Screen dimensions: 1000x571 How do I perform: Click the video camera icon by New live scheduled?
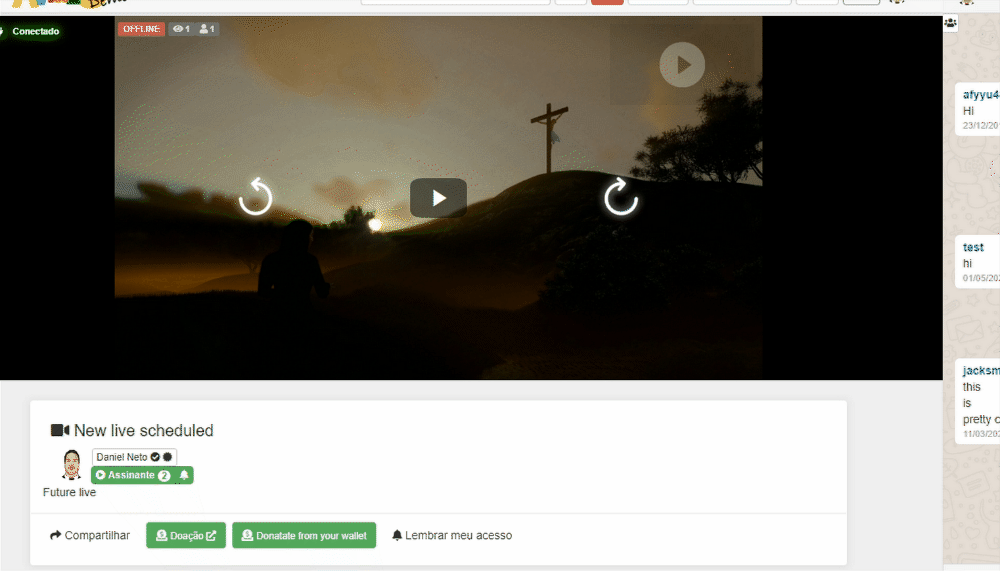pos(60,431)
